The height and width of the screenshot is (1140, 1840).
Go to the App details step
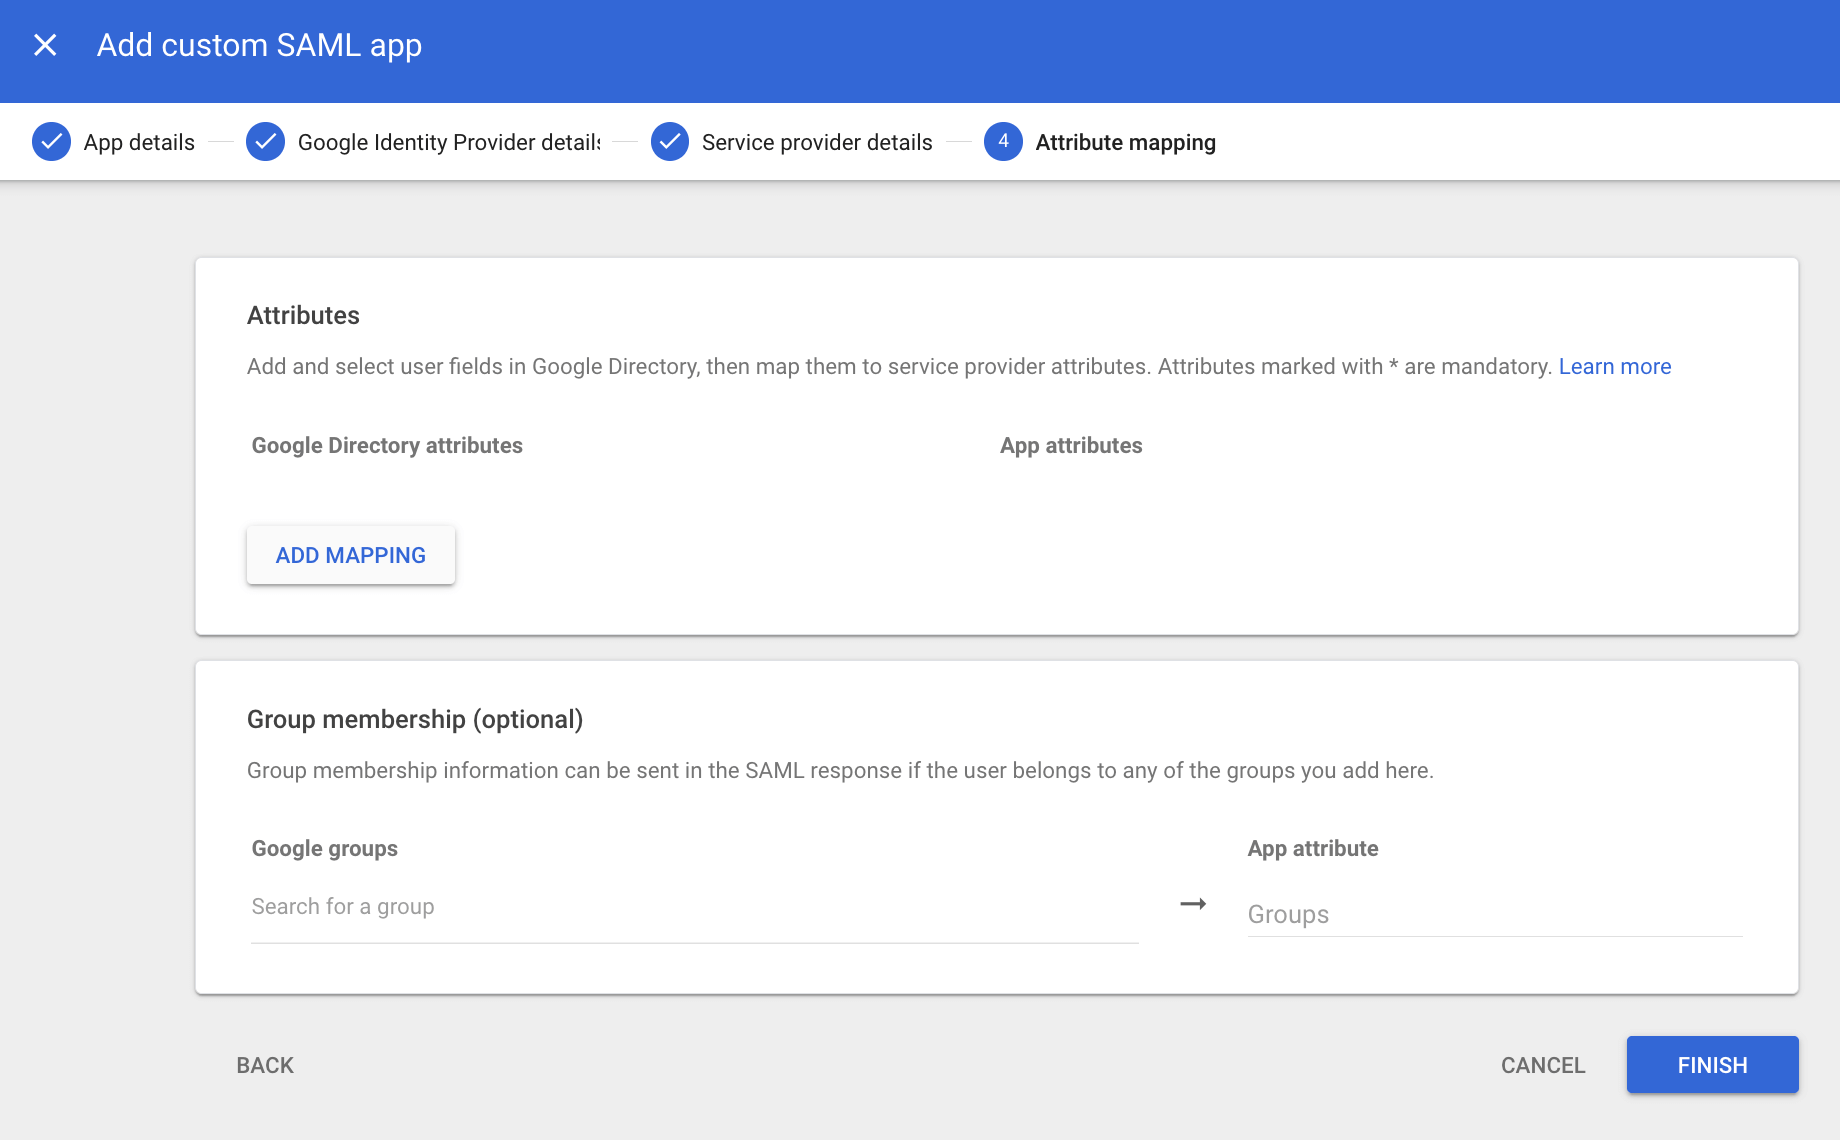(x=139, y=142)
